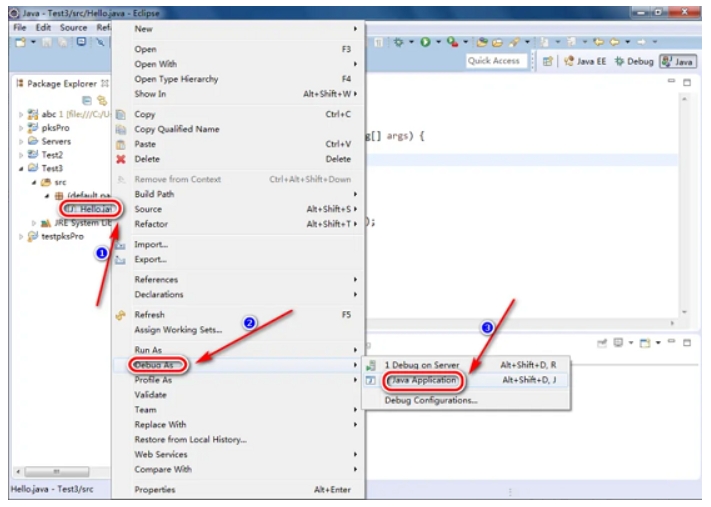Click the Paste clipboard icon
This screenshot has height=507, width=711.
point(120,144)
